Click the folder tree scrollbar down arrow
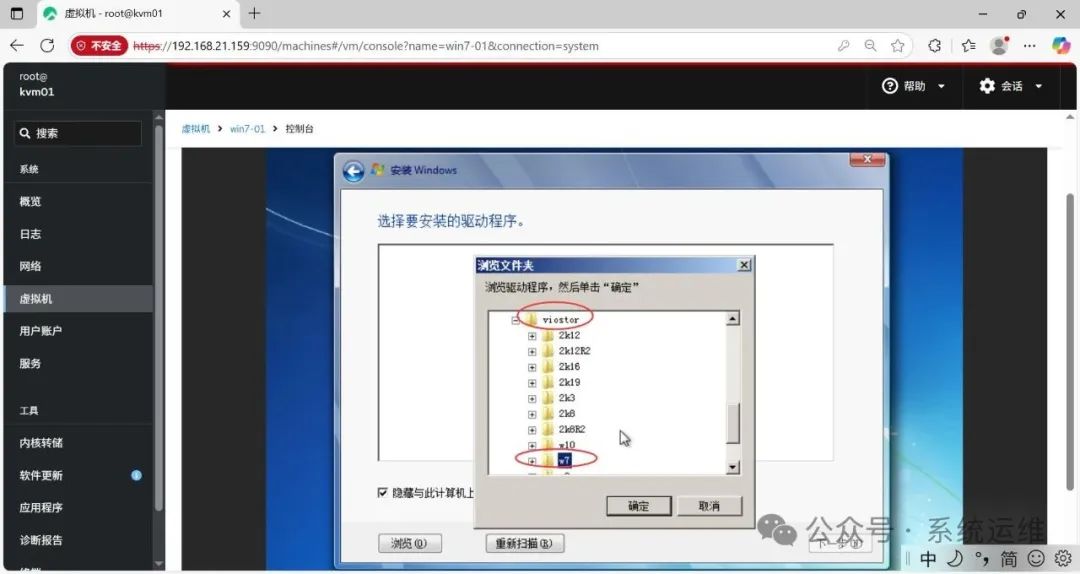This screenshot has height=574, width=1080. (733, 467)
